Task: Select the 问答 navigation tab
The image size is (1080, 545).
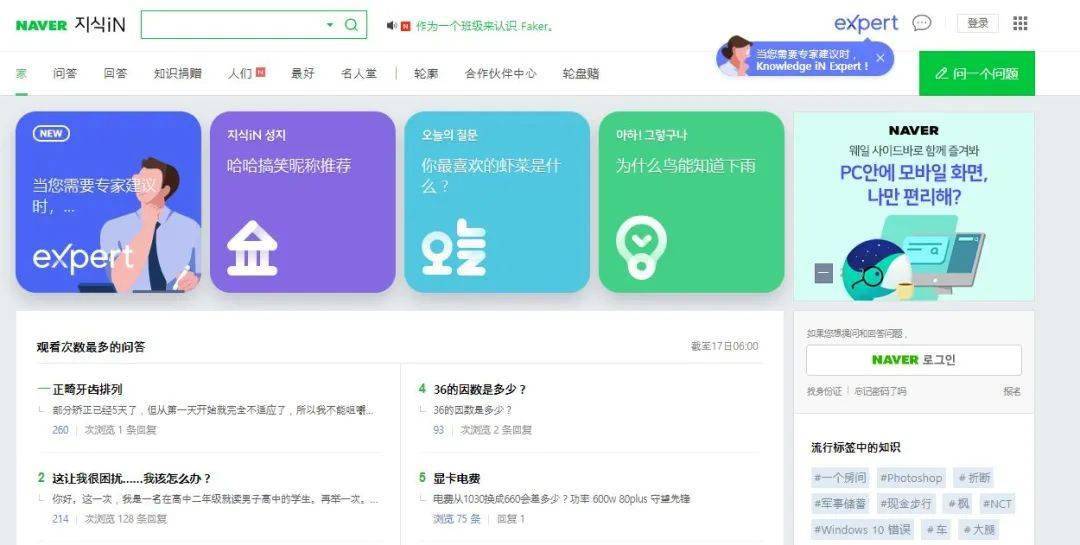Action: pos(65,73)
